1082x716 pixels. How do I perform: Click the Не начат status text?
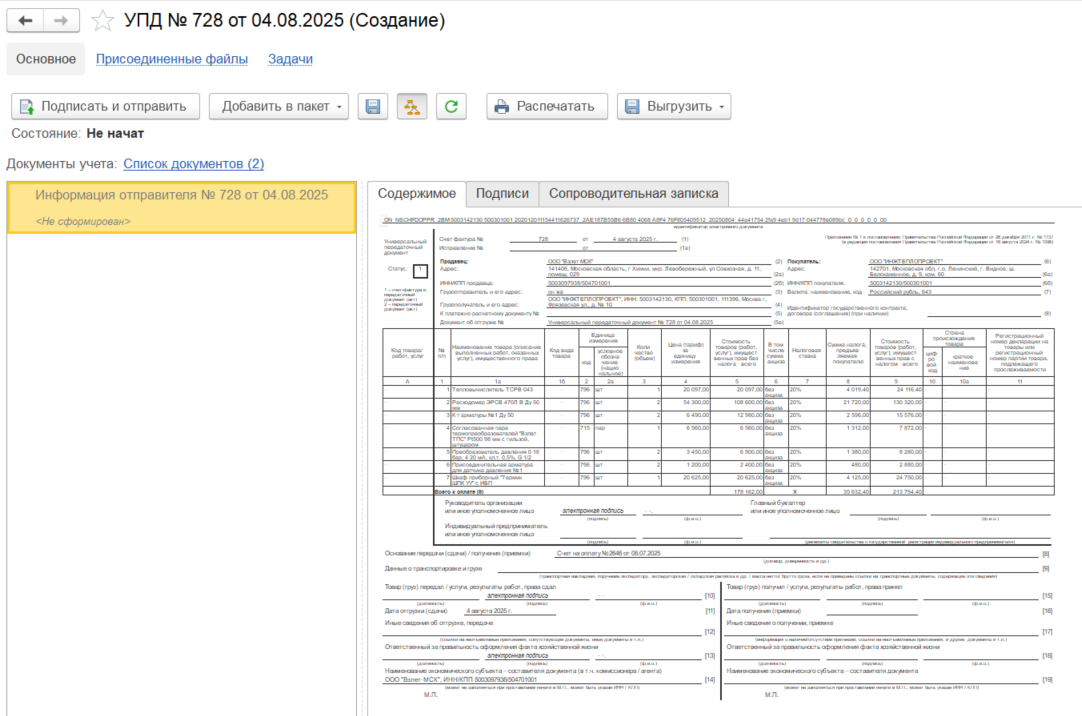pyautogui.click(x=115, y=134)
